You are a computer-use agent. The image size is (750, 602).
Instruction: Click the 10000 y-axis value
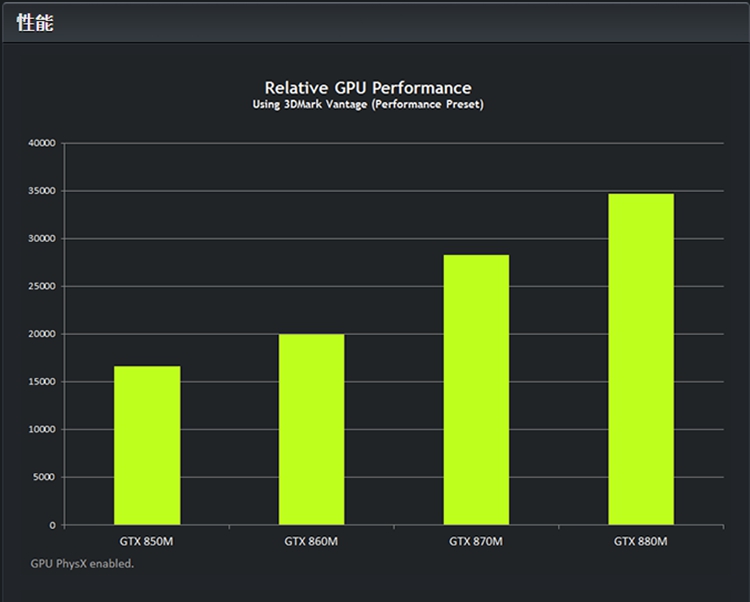pyautogui.click(x=42, y=429)
